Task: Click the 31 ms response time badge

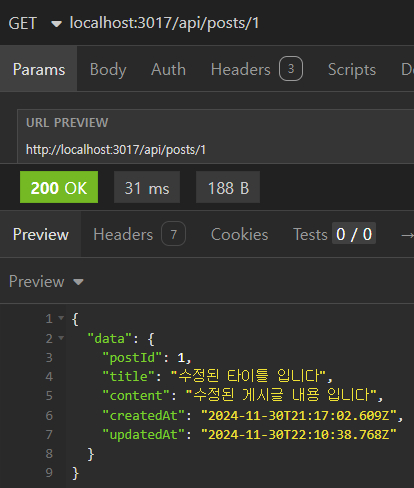Action: 147,187
